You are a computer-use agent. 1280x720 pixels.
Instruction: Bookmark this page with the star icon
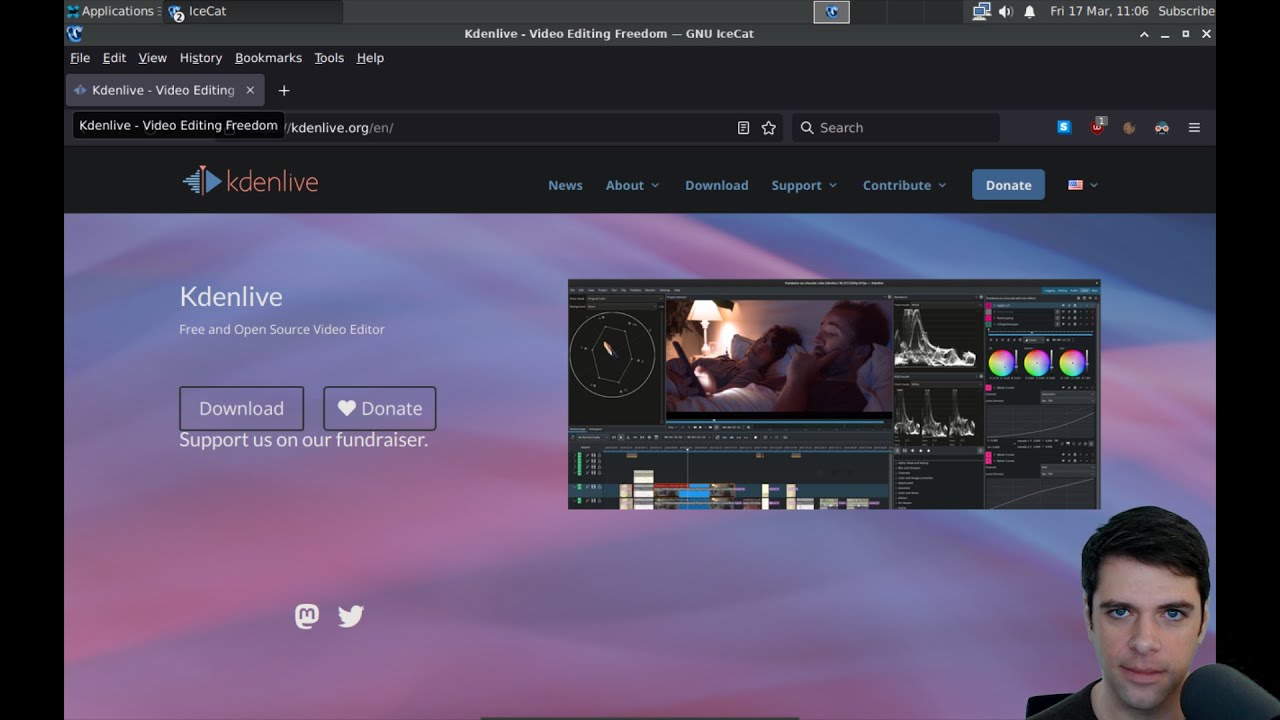tap(769, 128)
